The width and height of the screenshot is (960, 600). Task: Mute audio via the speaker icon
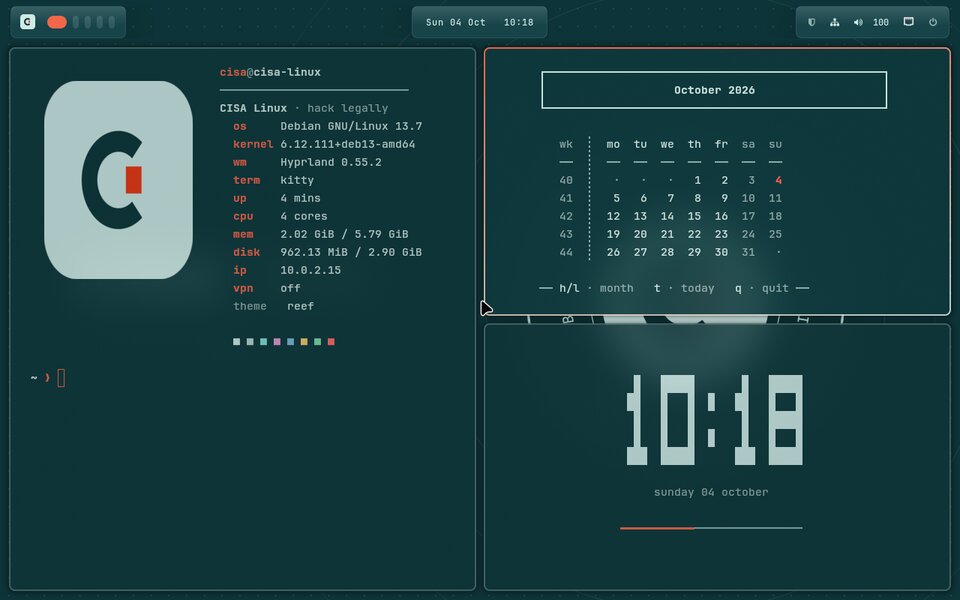click(858, 22)
